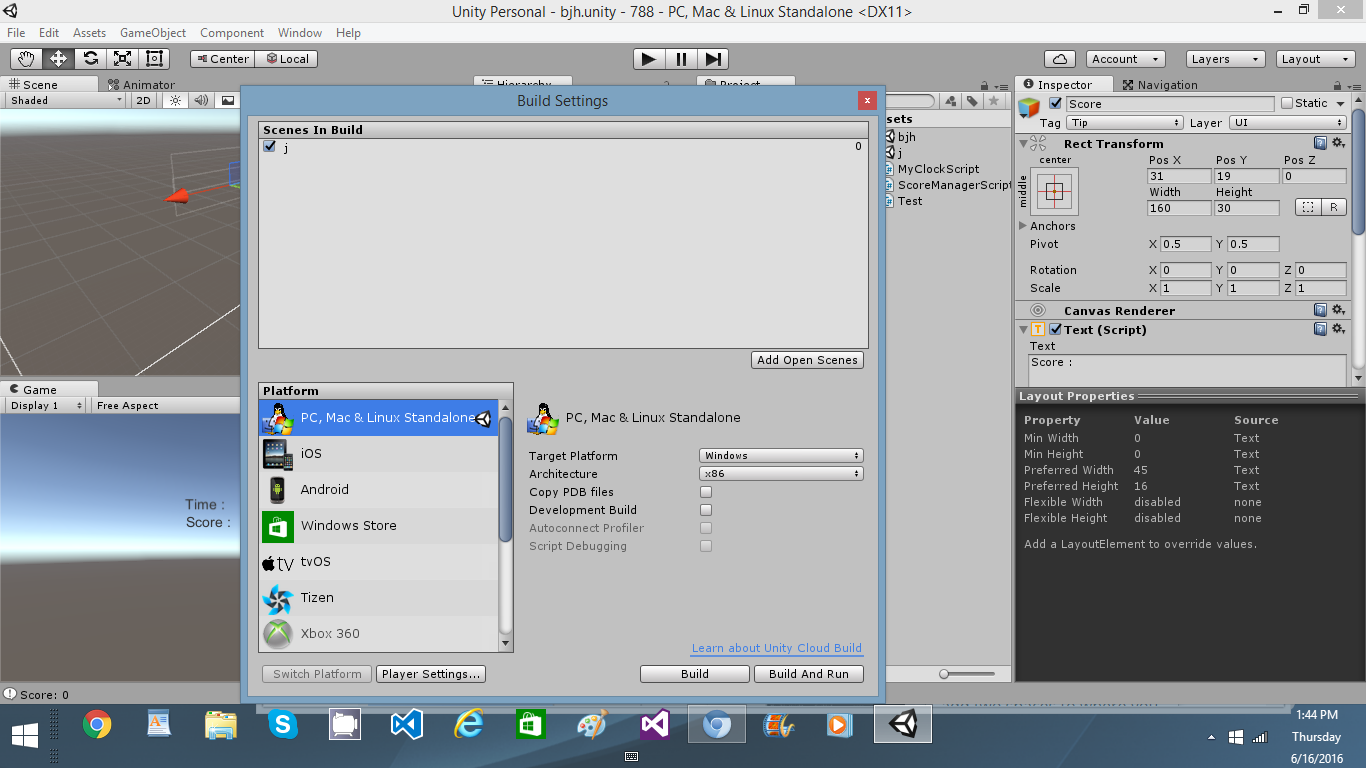Image resolution: width=1366 pixels, height=768 pixels.
Task: Uncheck scene j in build list
Action: 269,147
